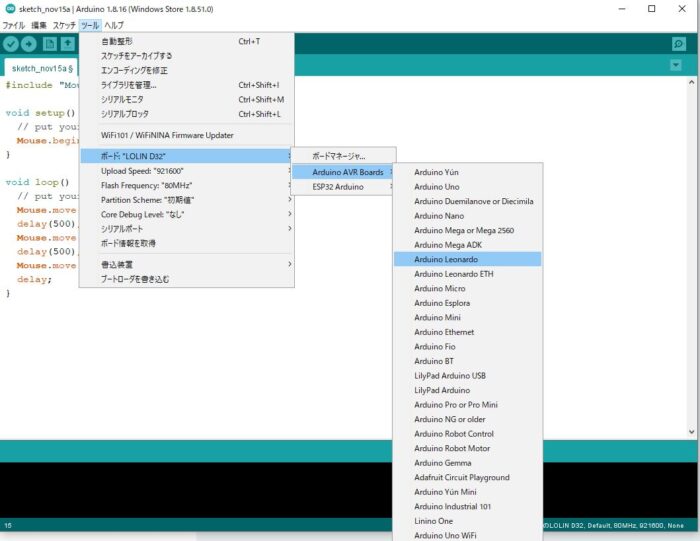
Task: Select Arduino Gemma board
Action: [x=467, y=463]
